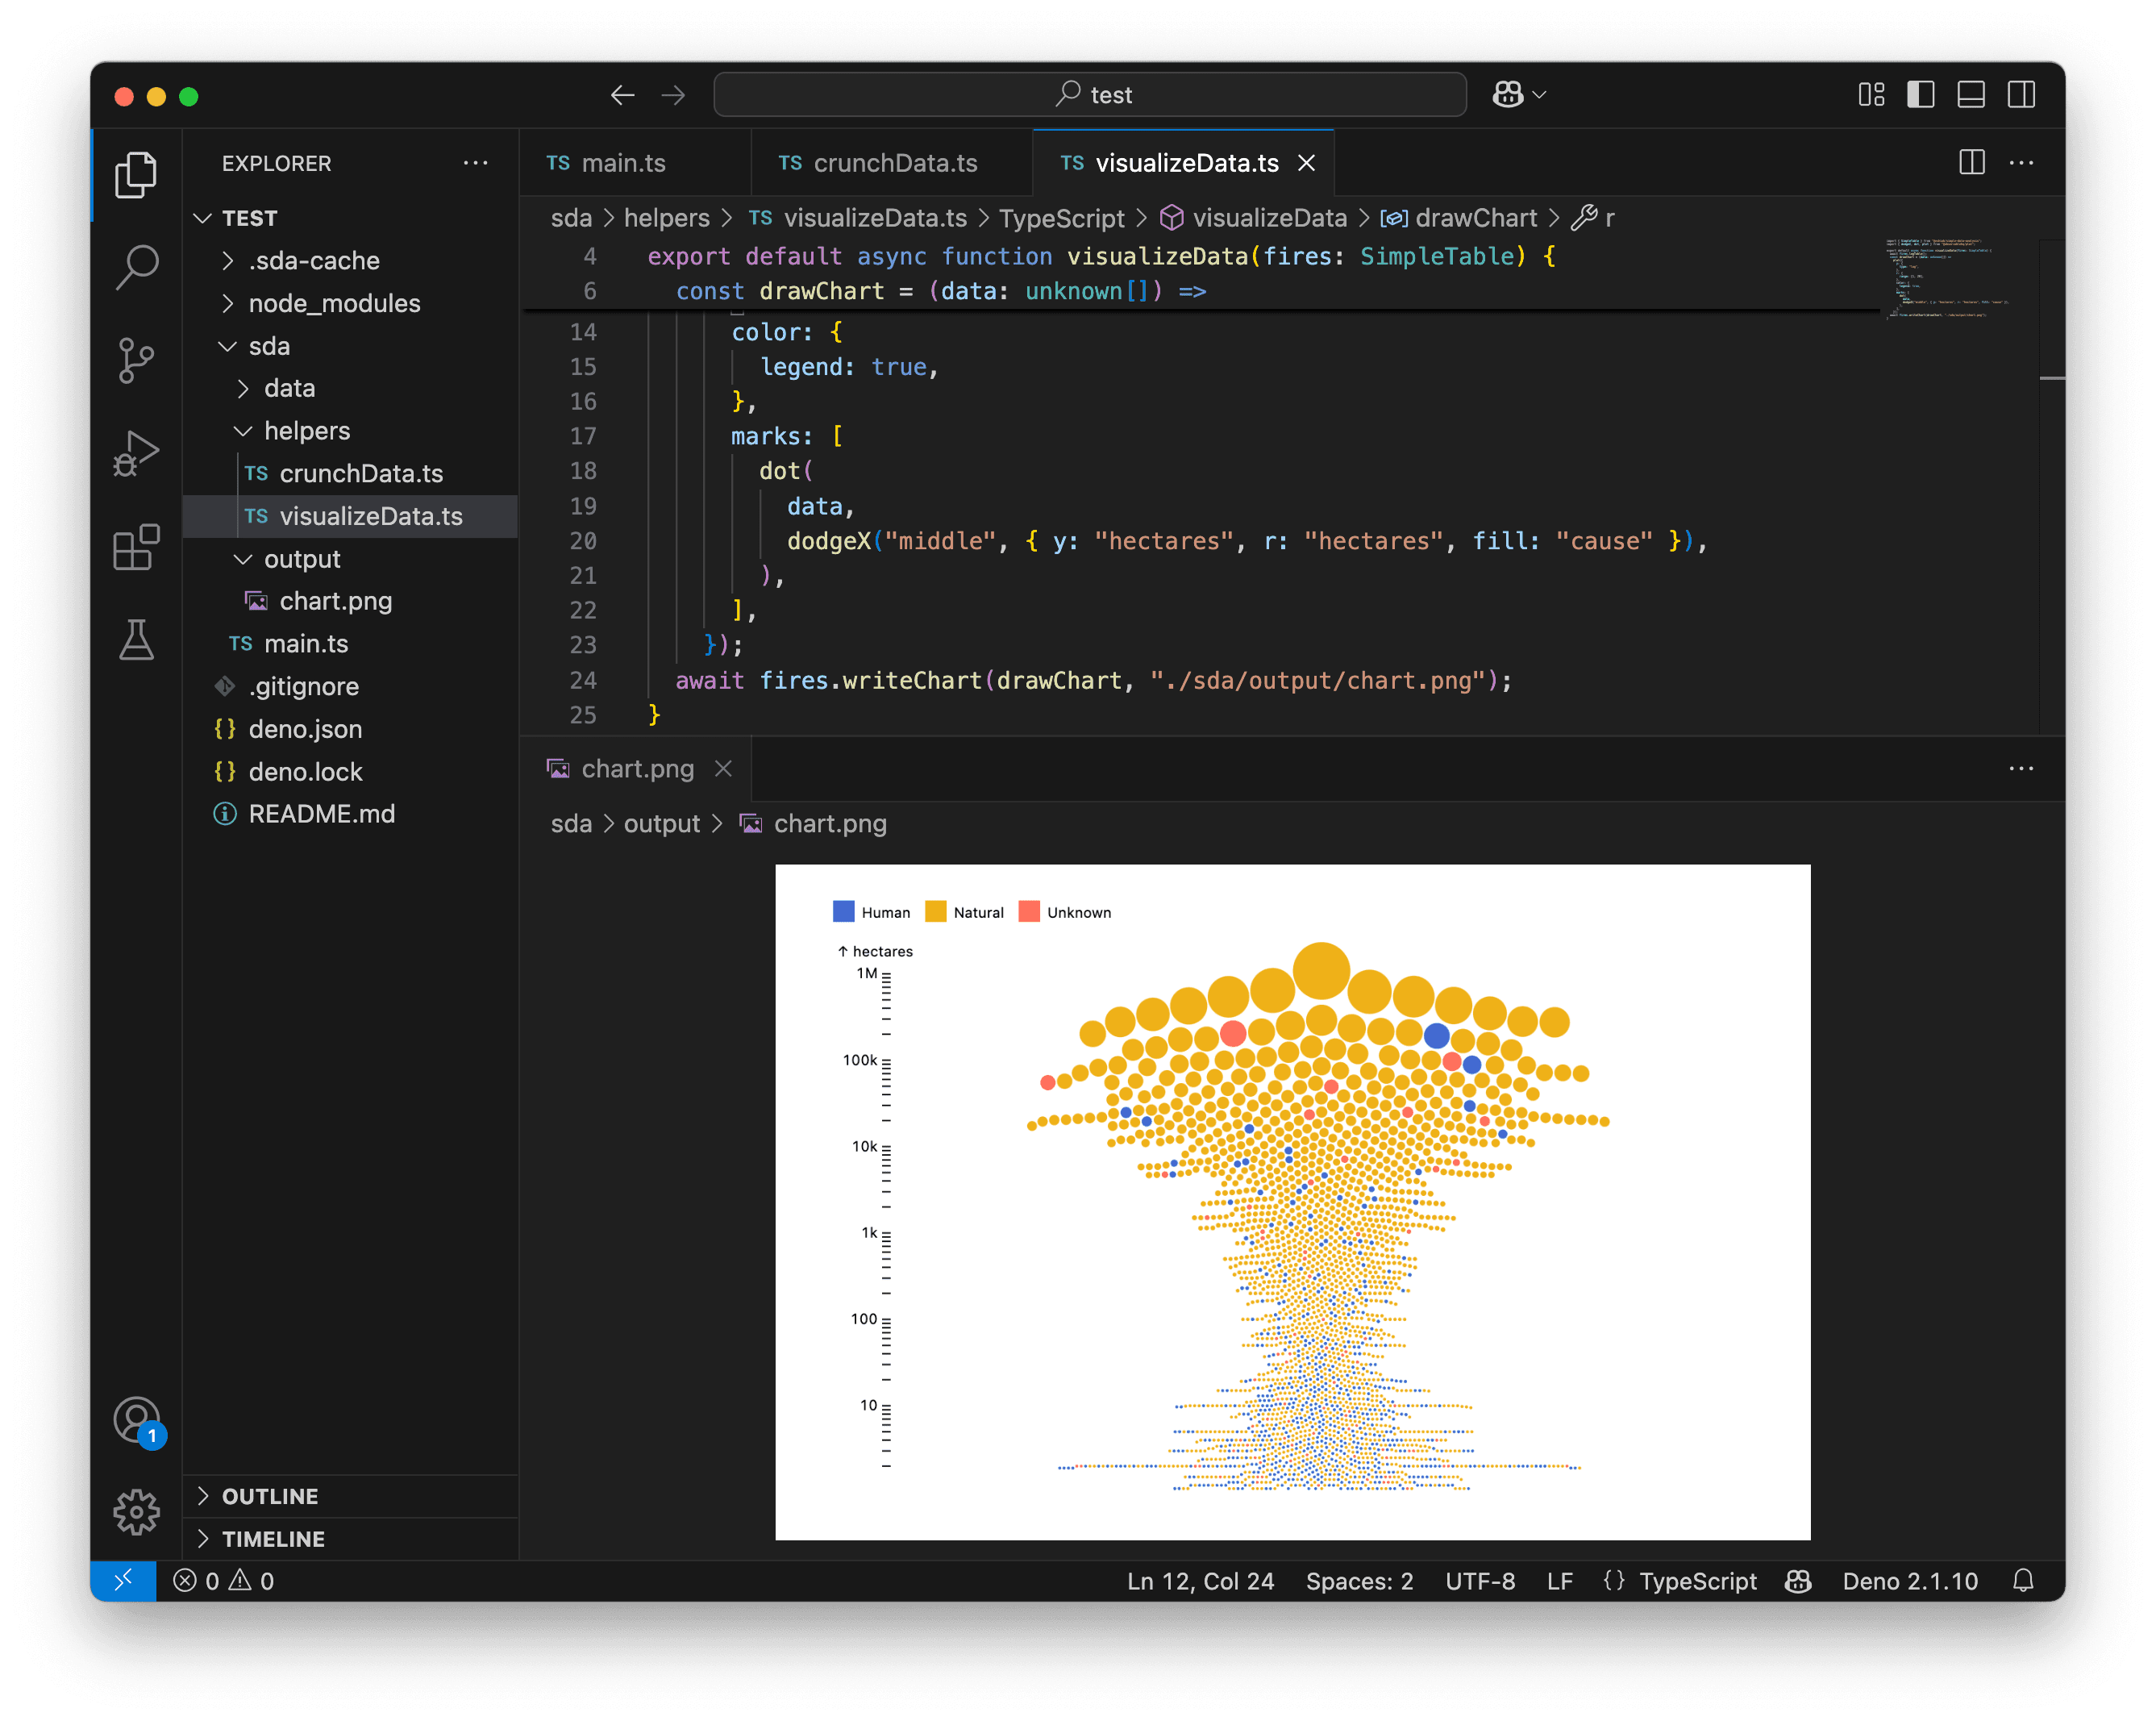Click the TypeScript language mode button

coord(1697,1581)
